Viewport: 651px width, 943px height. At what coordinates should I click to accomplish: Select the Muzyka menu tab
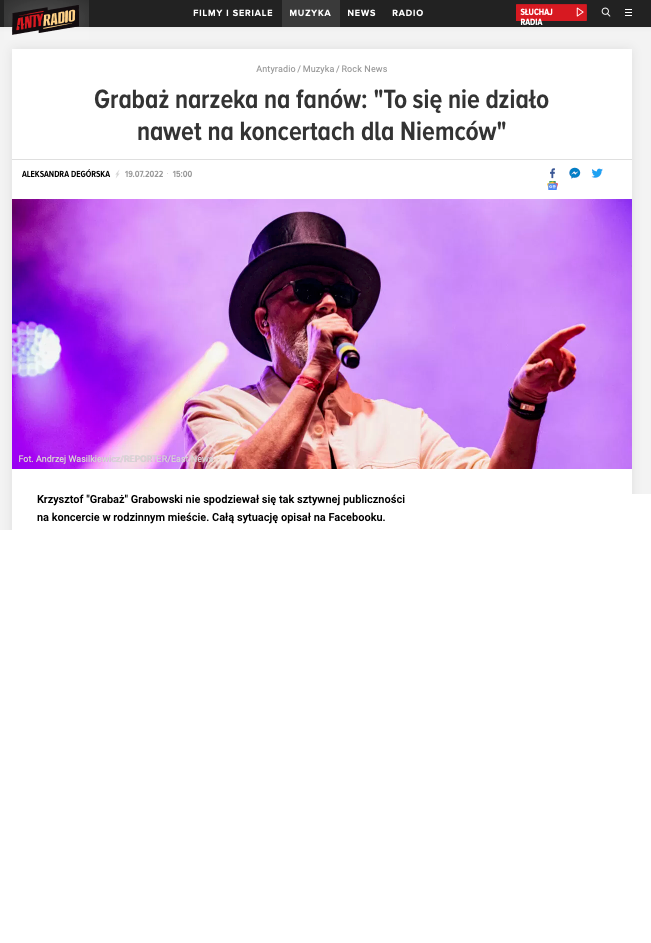[310, 13]
